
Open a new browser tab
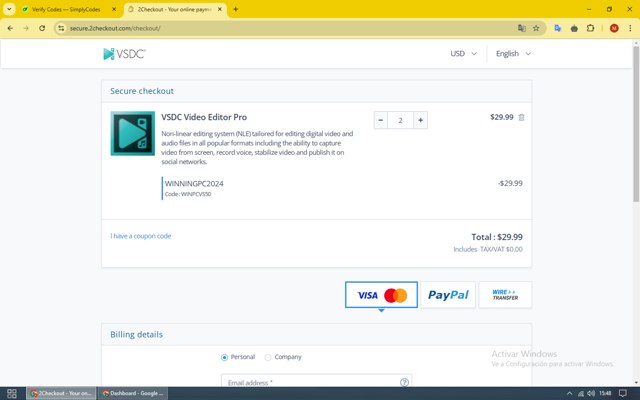(236, 9)
